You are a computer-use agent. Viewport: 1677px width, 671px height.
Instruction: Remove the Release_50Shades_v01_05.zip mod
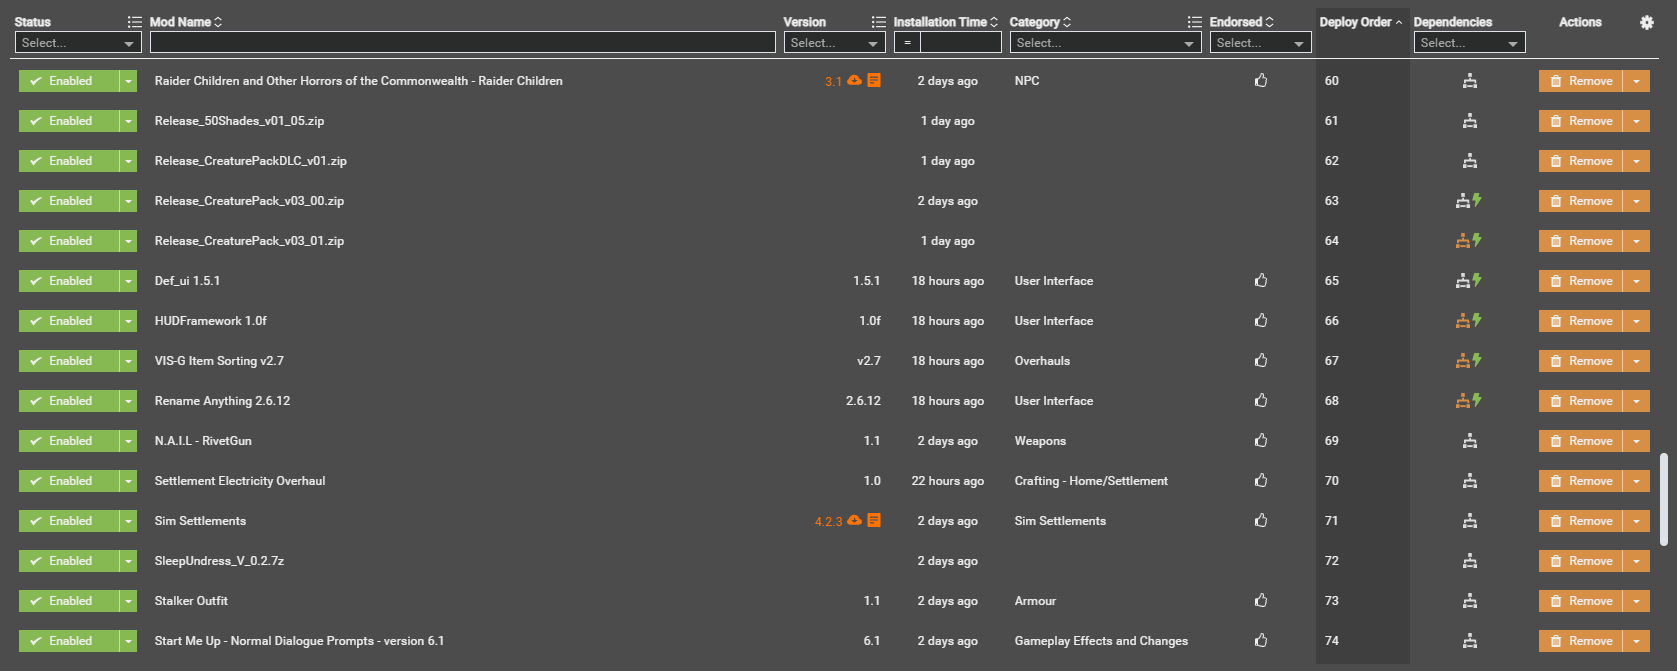pyautogui.click(x=1581, y=121)
